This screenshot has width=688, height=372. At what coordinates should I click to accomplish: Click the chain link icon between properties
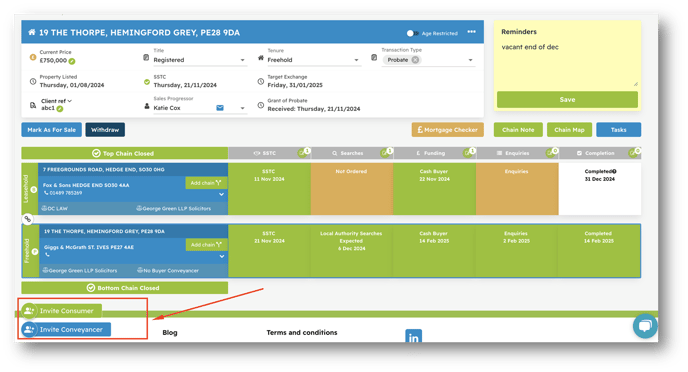point(28,219)
